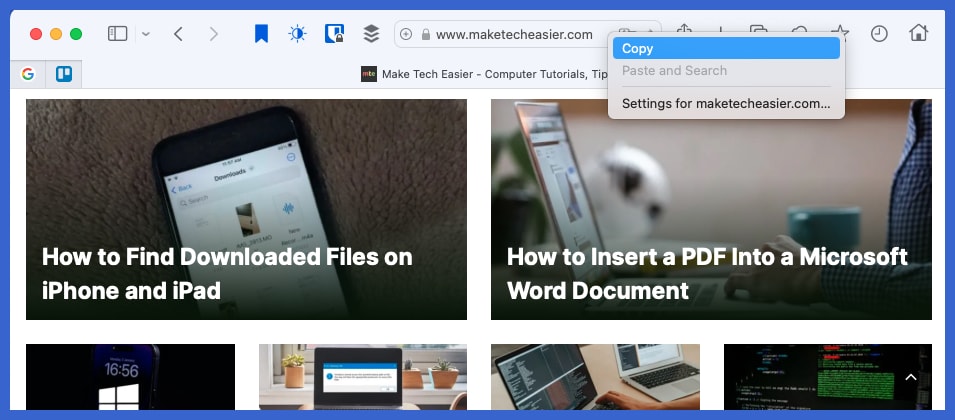This screenshot has height=420, width=955.
Task: Open the Insert a PDF Into Word article
Action: (x=707, y=273)
